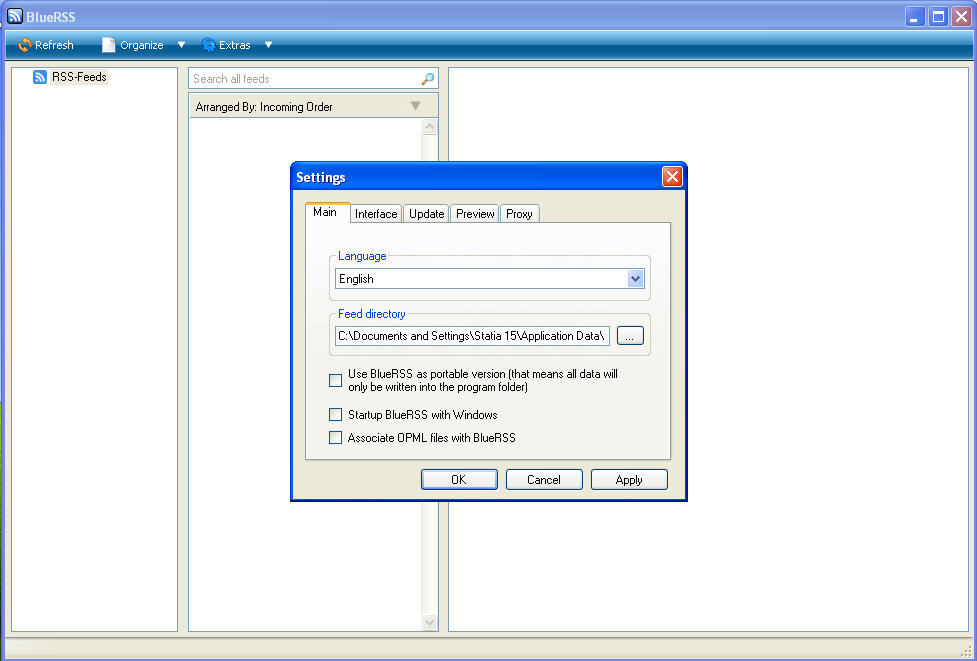
Task: Select English in the Language combo box
Action: pos(480,278)
